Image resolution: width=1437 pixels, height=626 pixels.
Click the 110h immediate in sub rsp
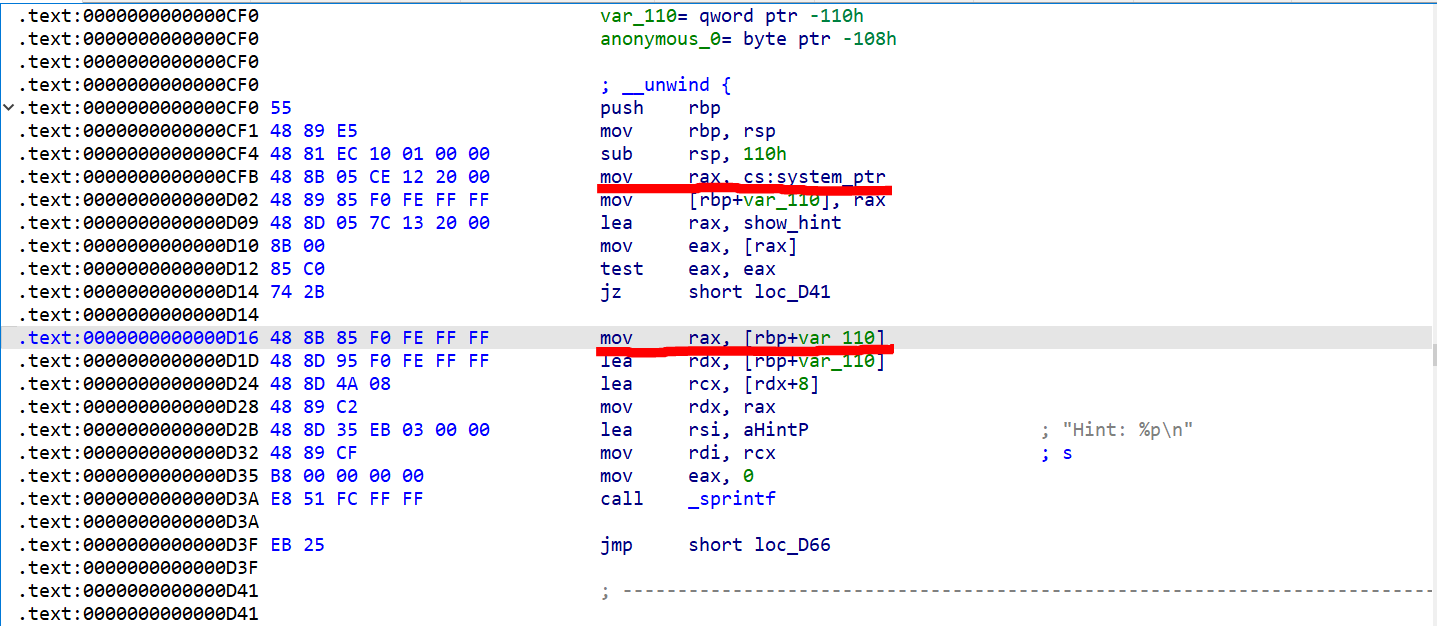point(765,154)
